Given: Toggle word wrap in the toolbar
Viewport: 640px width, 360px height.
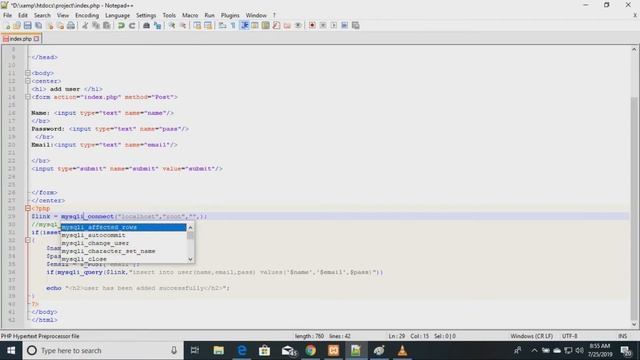Looking at the screenshot, I should [222, 26].
